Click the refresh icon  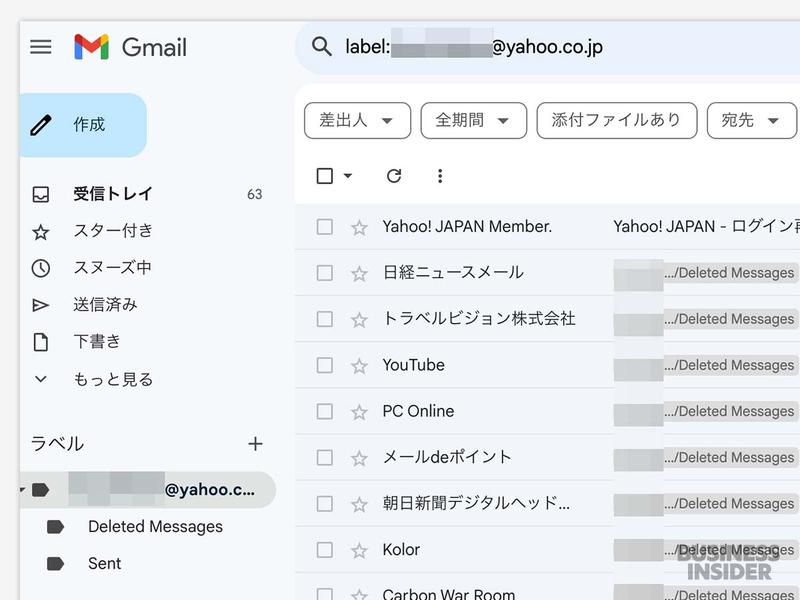394,176
